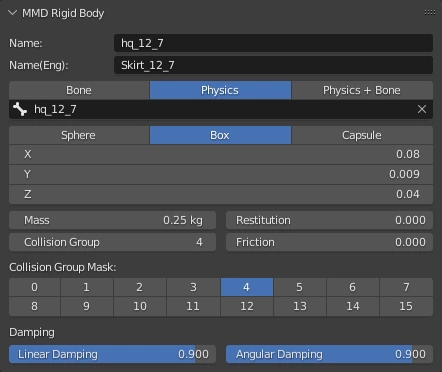Click the bone icon beside hq_12_7
The image size is (442, 372).
[20, 109]
